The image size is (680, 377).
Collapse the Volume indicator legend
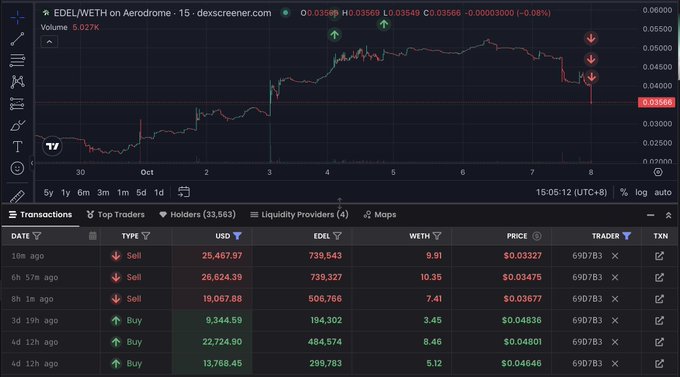49,42
